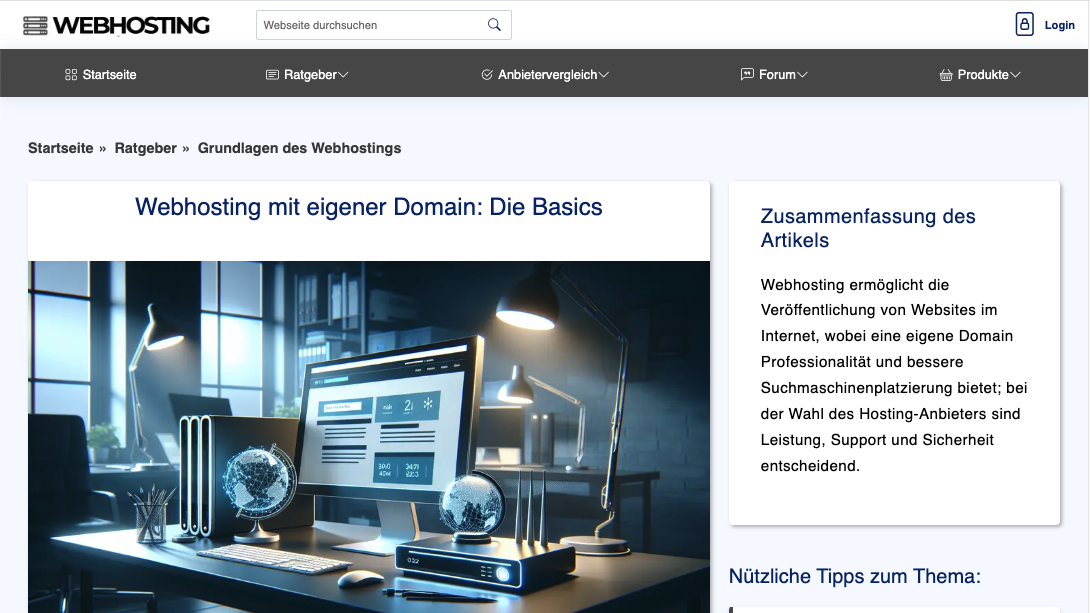Click the Forum speech bubble icon
Viewport: 1090px width, 613px height.
(x=747, y=75)
